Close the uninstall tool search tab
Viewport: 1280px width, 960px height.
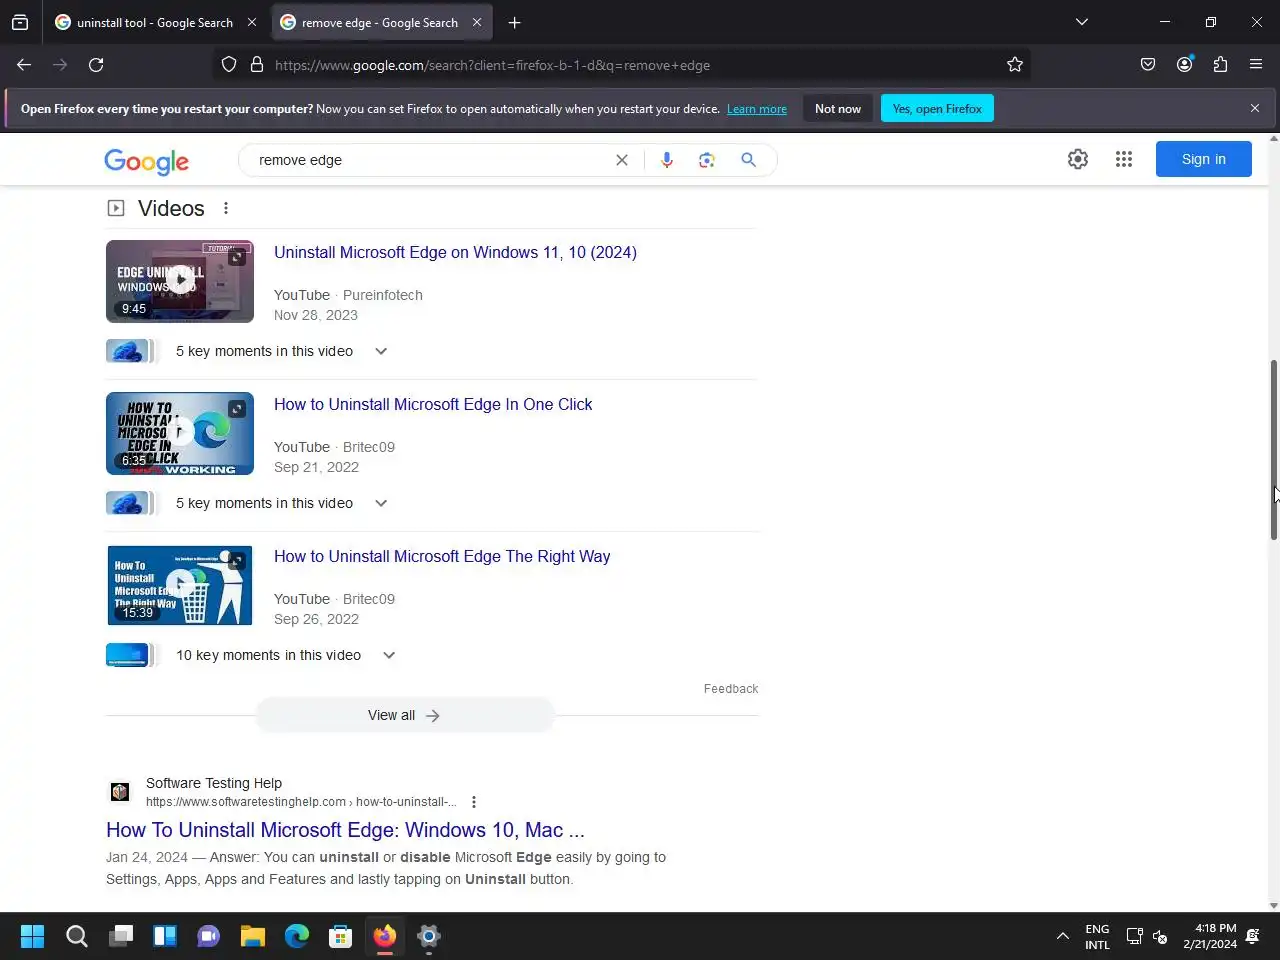(252, 22)
